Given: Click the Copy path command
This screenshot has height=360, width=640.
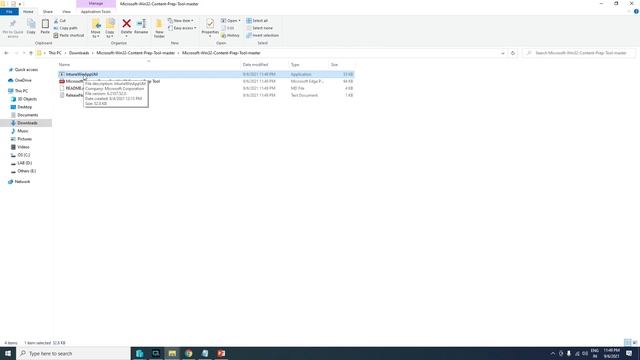Looking at the screenshot, I should pyautogui.click(x=65, y=28).
